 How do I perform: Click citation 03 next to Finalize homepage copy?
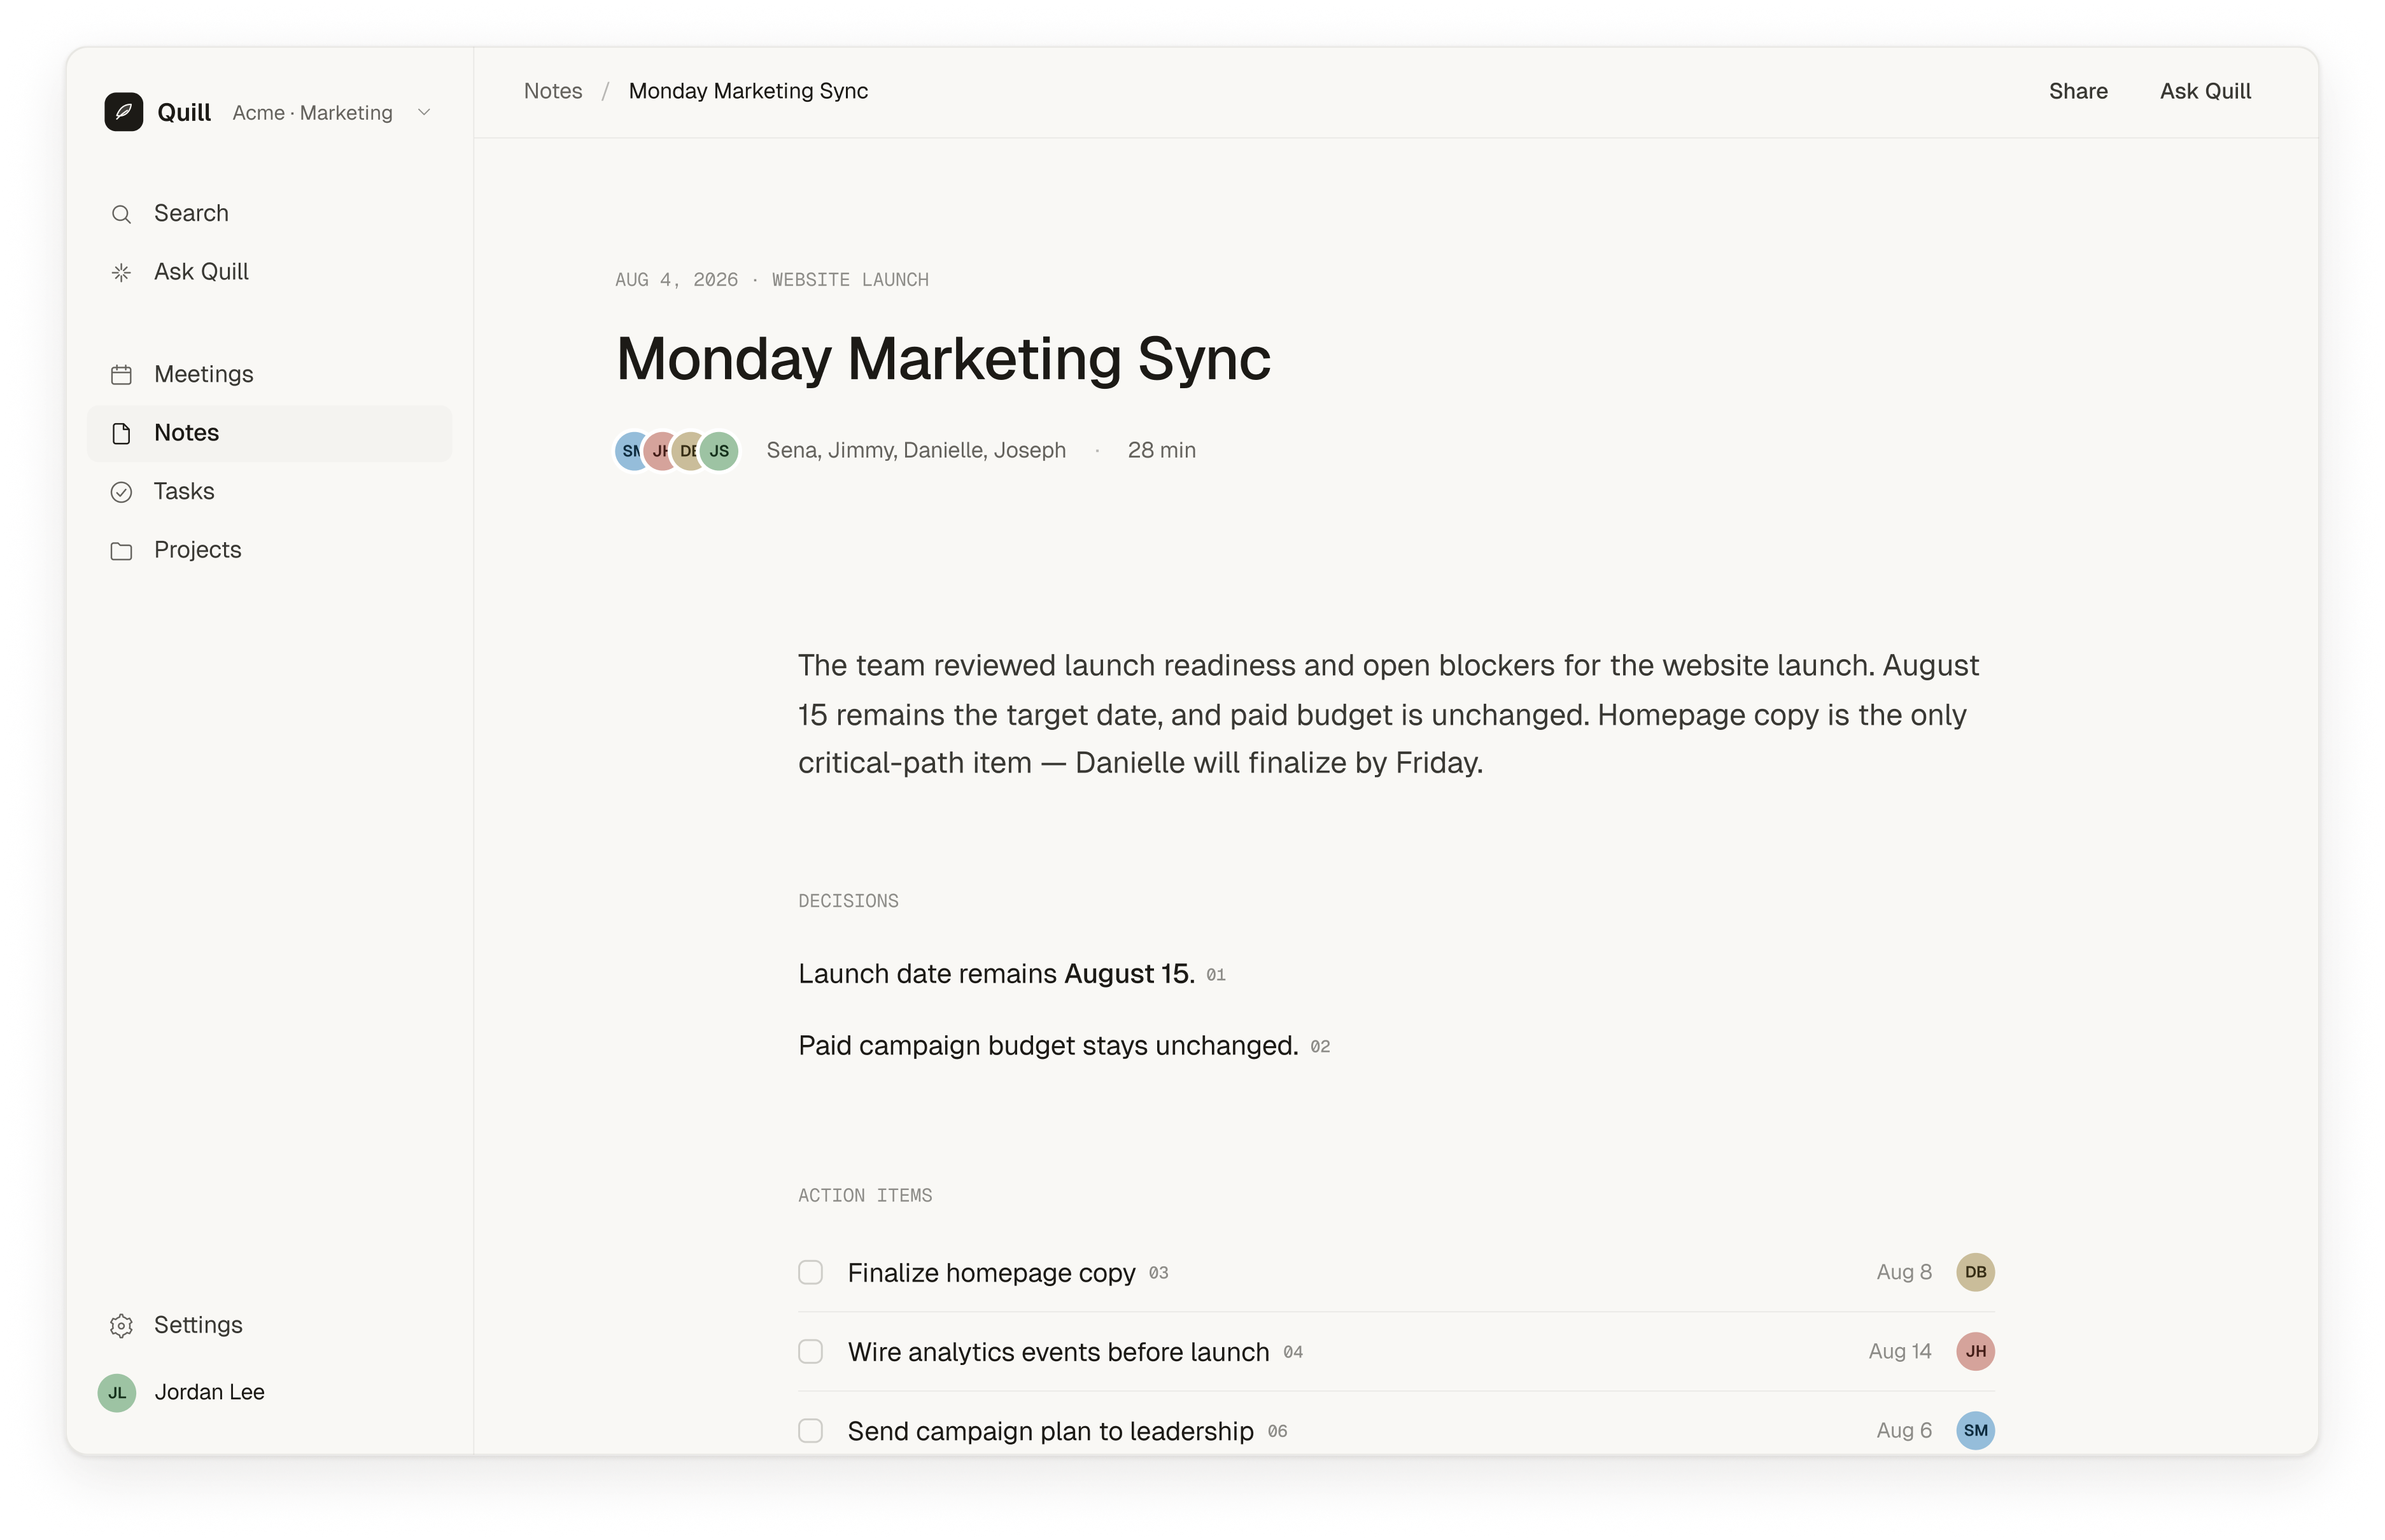[1158, 1274]
